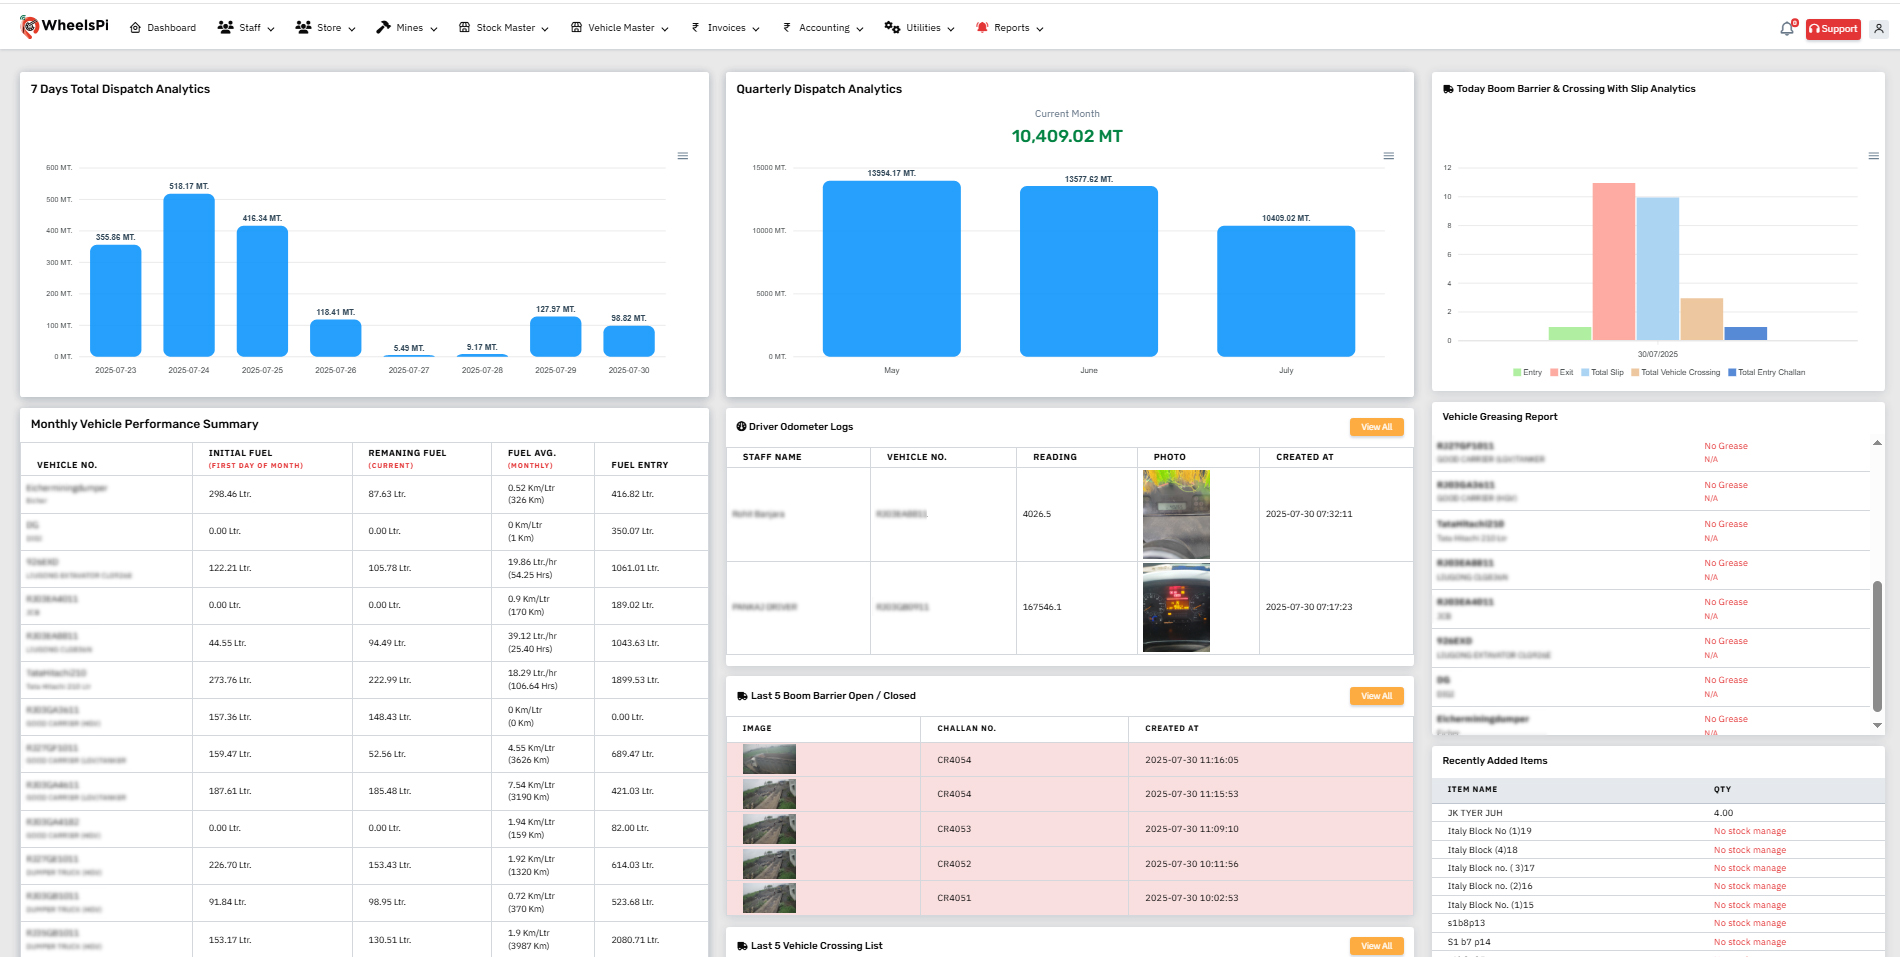
Task: Open the Utilities gear icon
Action: (x=890, y=27)
